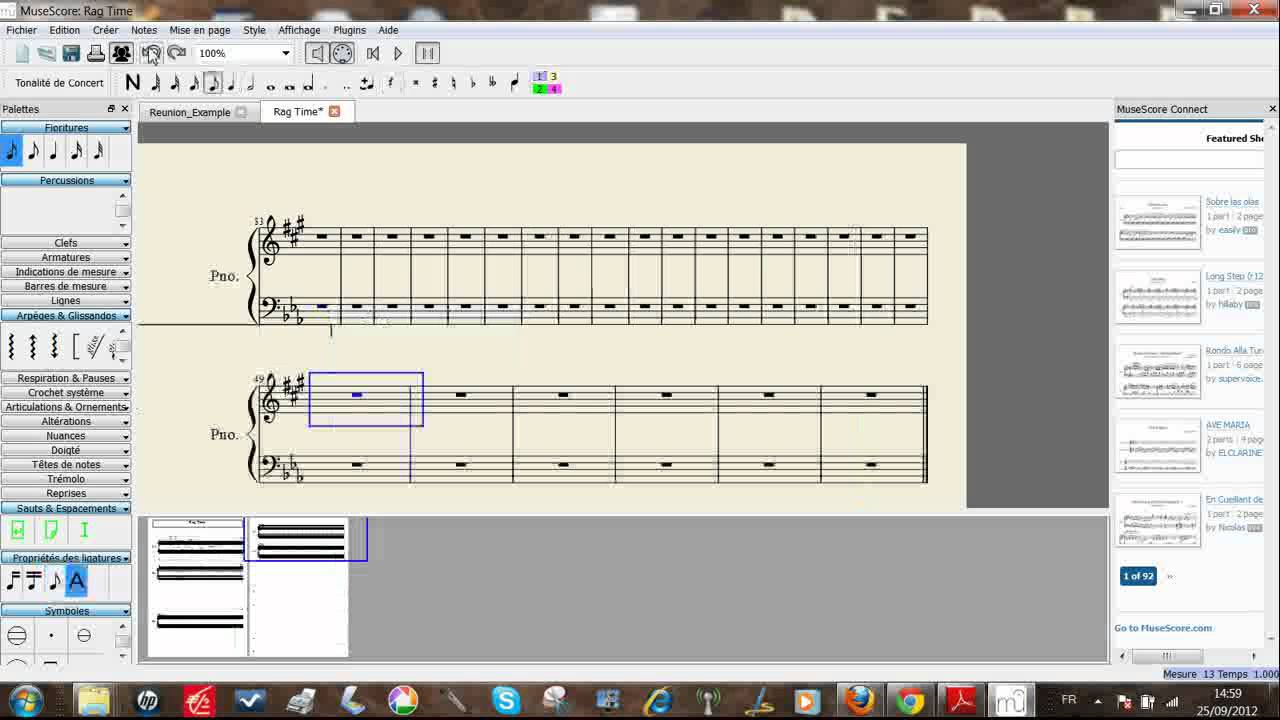Apply the natural accidental
Viewport: 1280px width, 720px height.
coord(454,83)
